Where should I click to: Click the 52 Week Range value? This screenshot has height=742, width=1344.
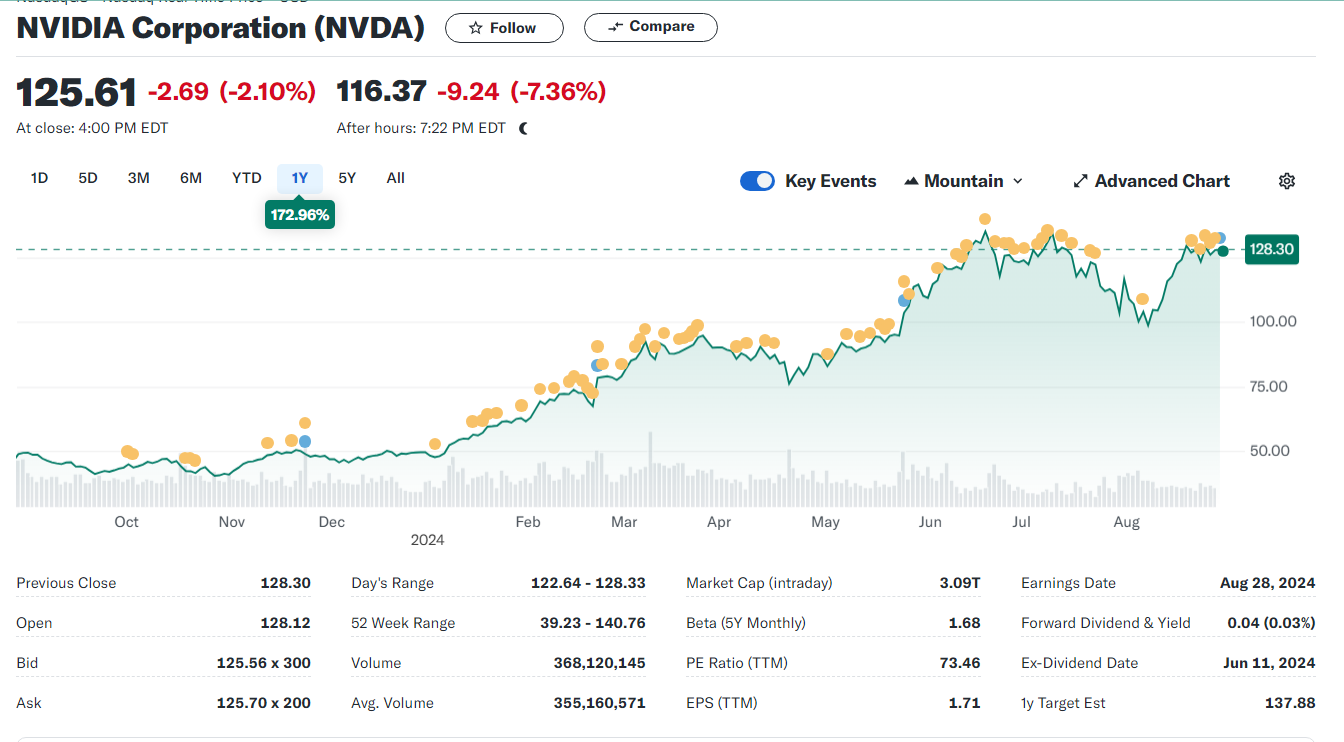click(593, 623)
